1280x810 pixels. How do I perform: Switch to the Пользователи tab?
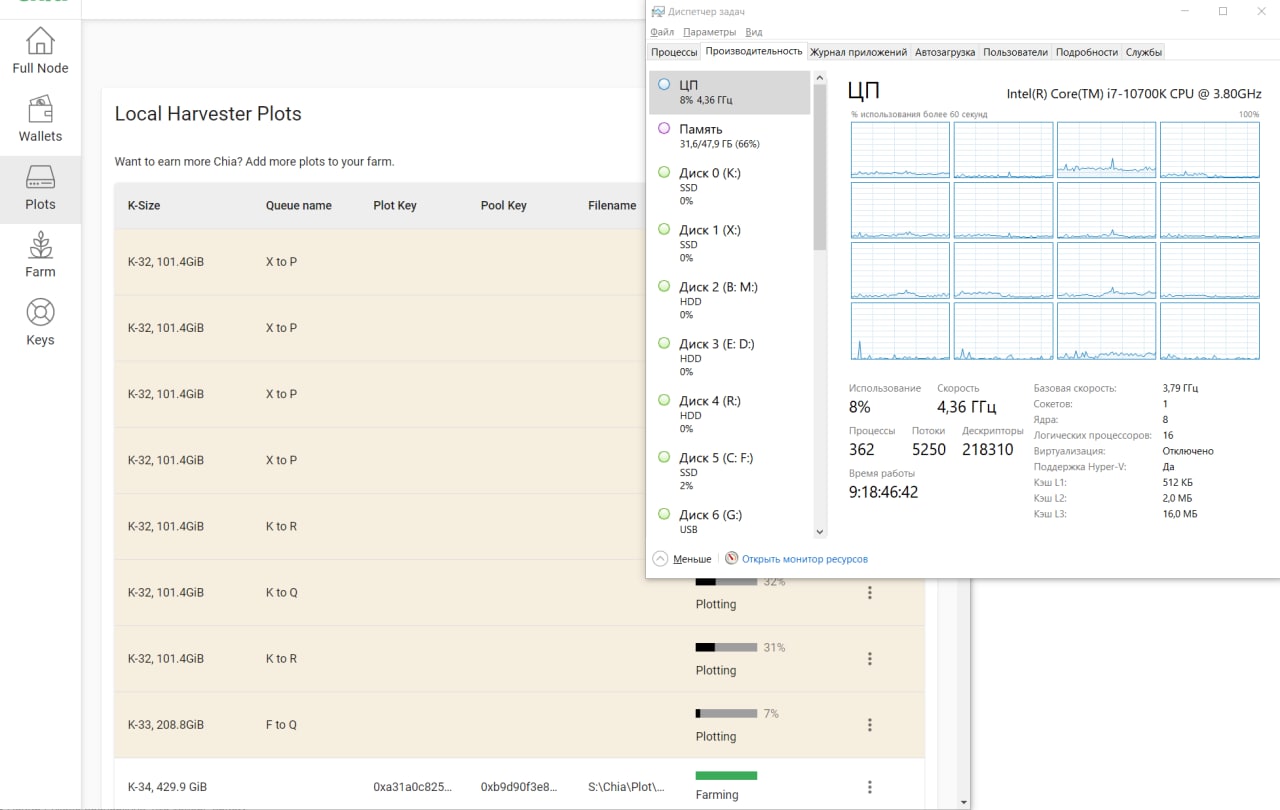click(1015, 52)
